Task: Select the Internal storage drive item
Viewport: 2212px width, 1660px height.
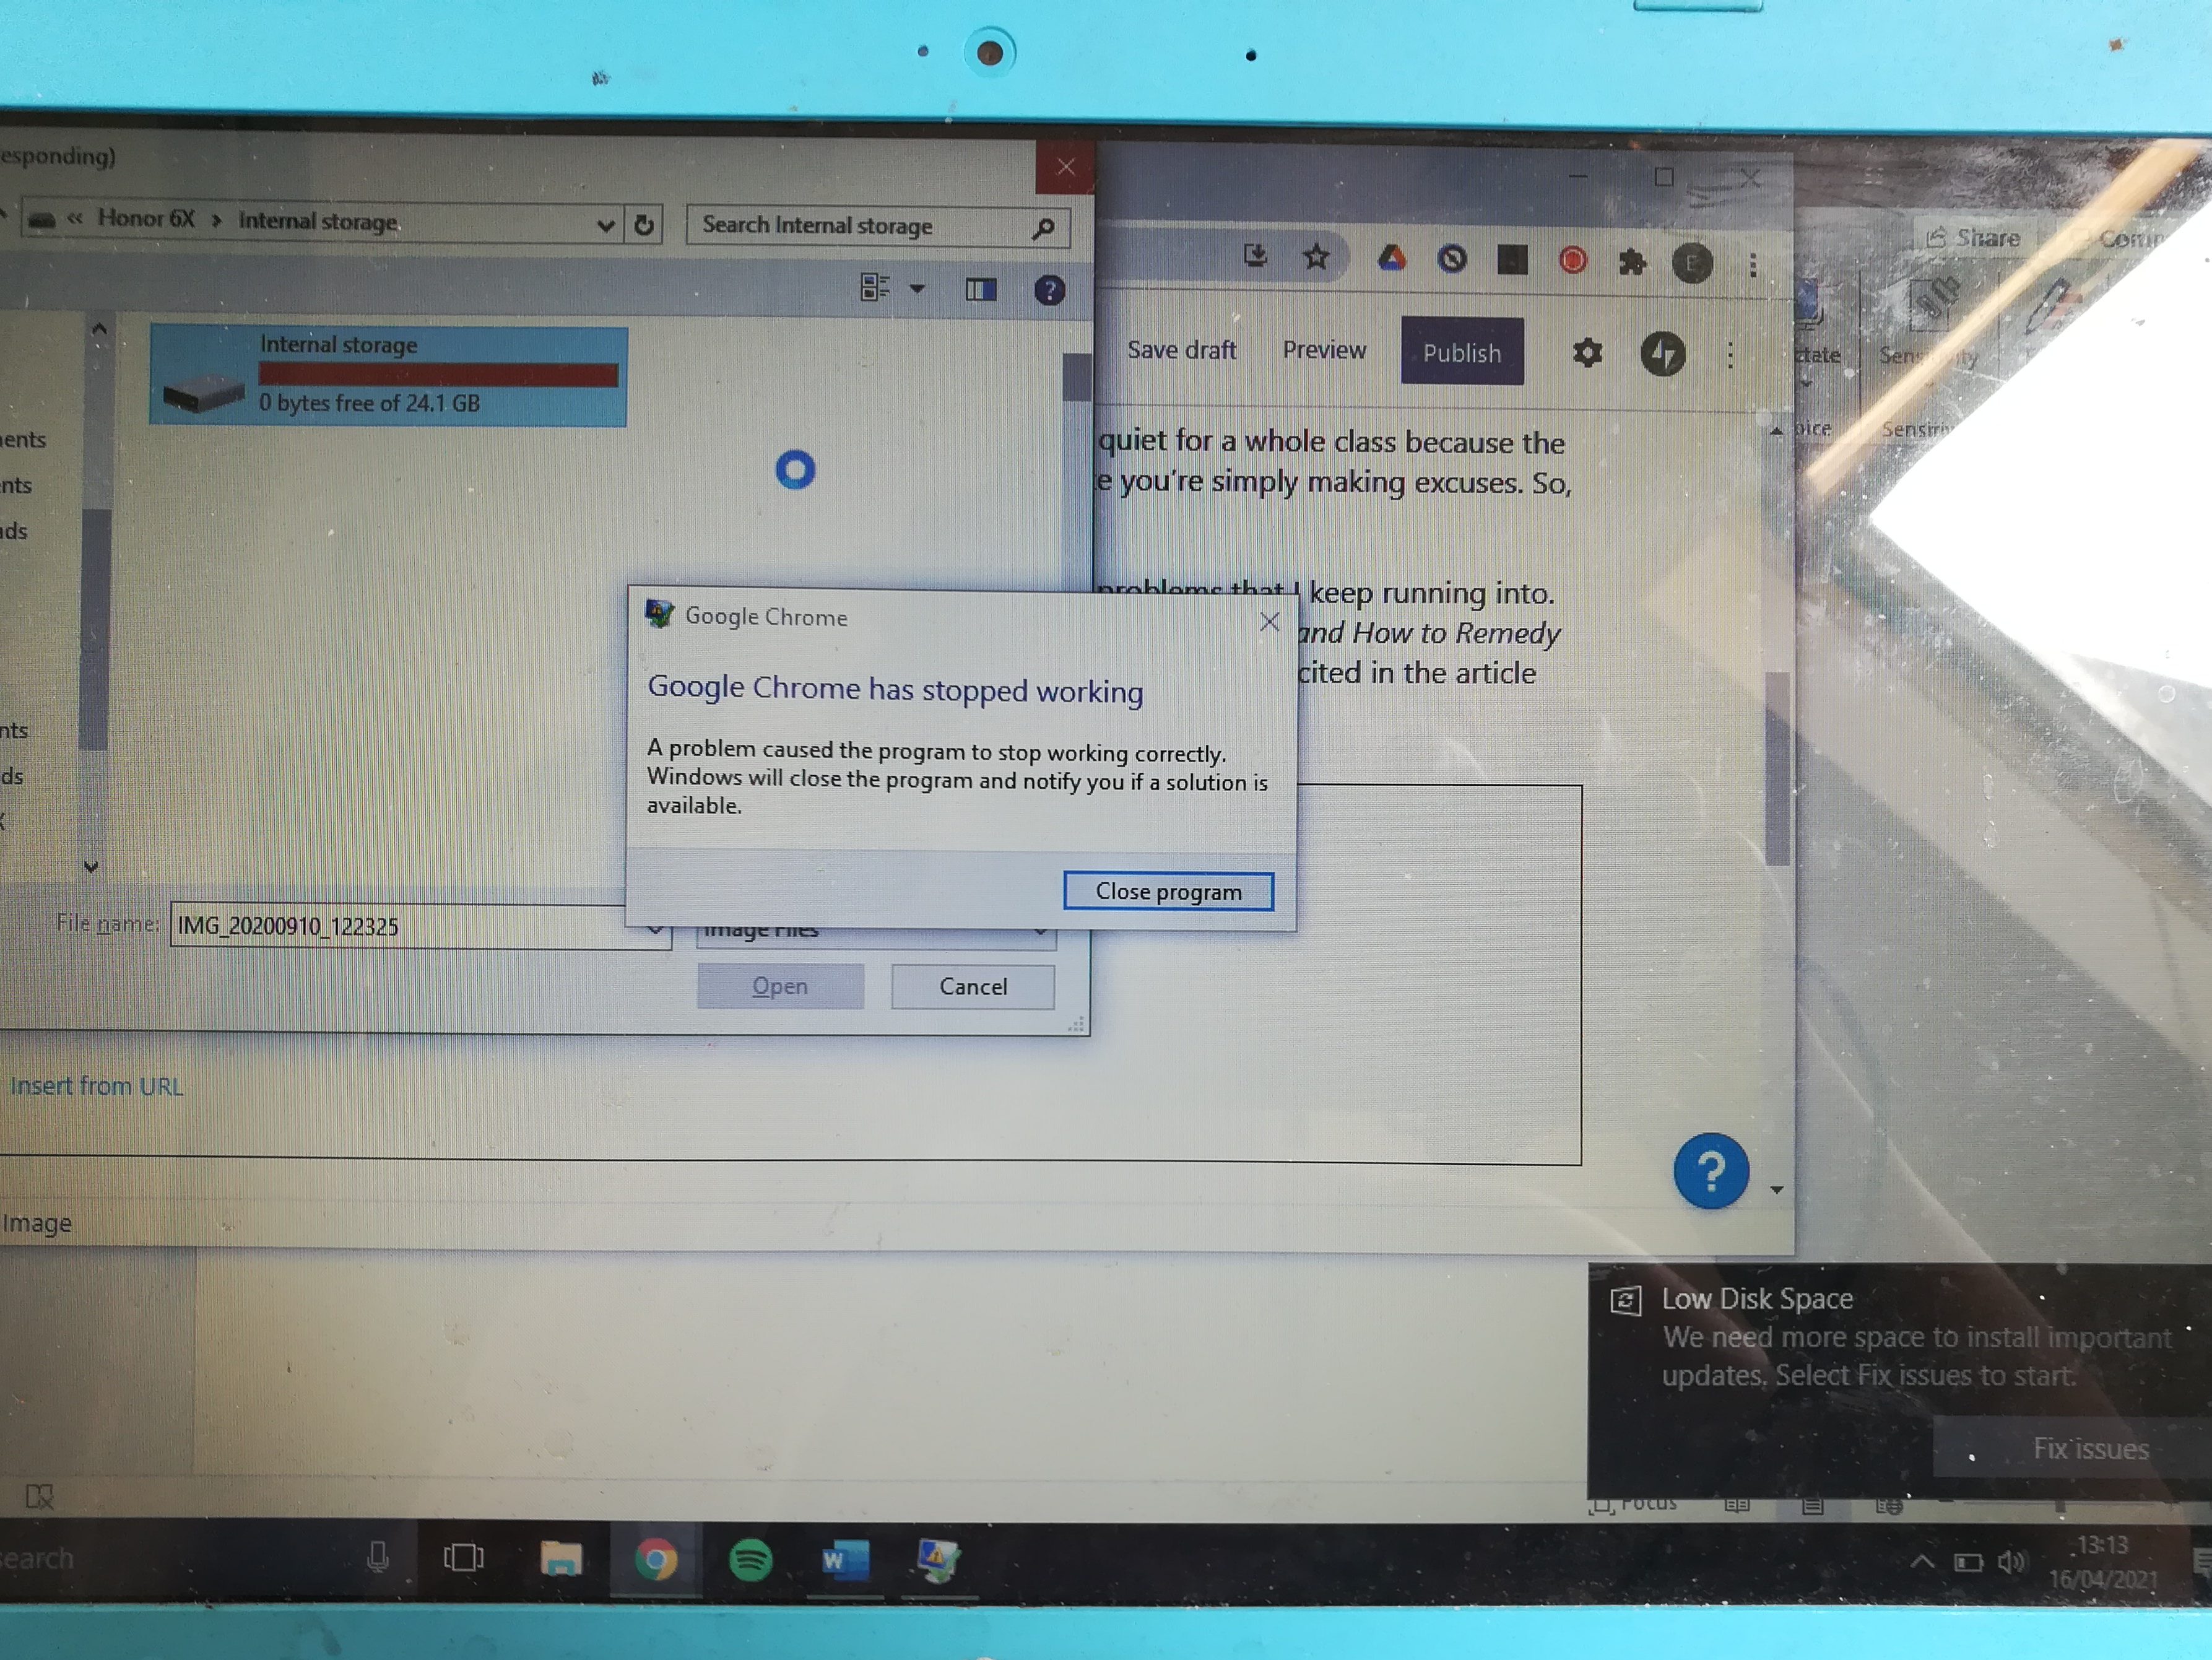Action: (389, 376)
